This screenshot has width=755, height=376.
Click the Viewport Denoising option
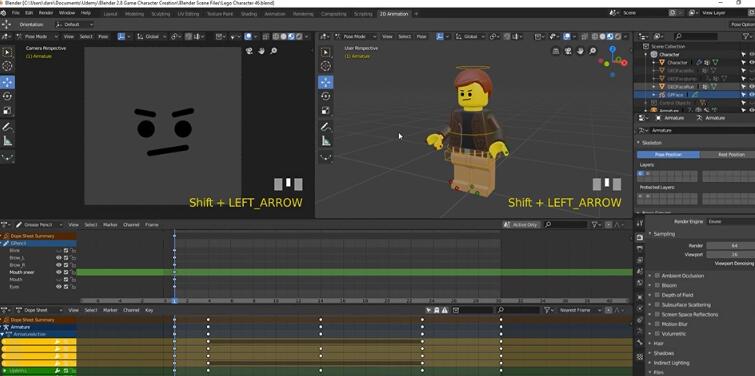point(734,263)
